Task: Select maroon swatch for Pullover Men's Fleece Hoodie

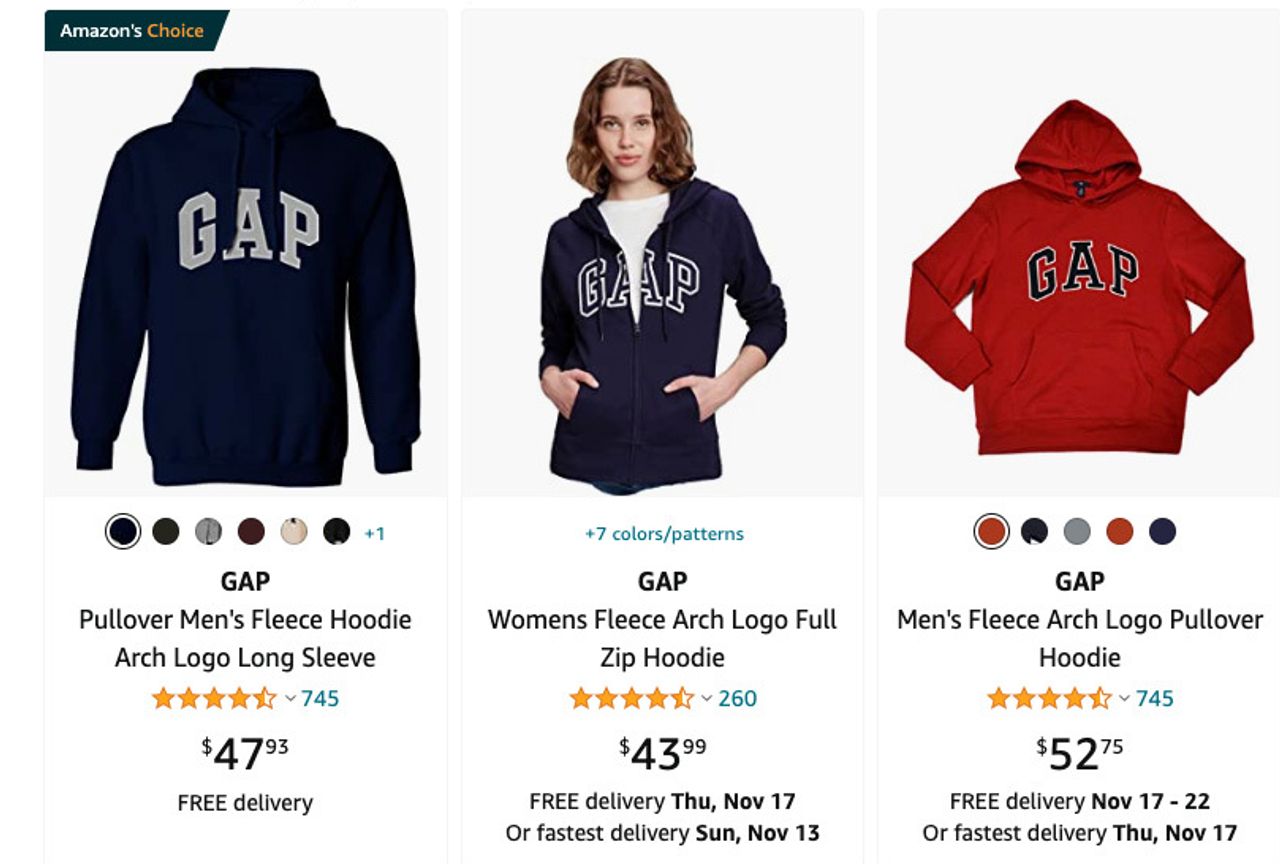Action: pyautogui.click(x=251, y=532)
